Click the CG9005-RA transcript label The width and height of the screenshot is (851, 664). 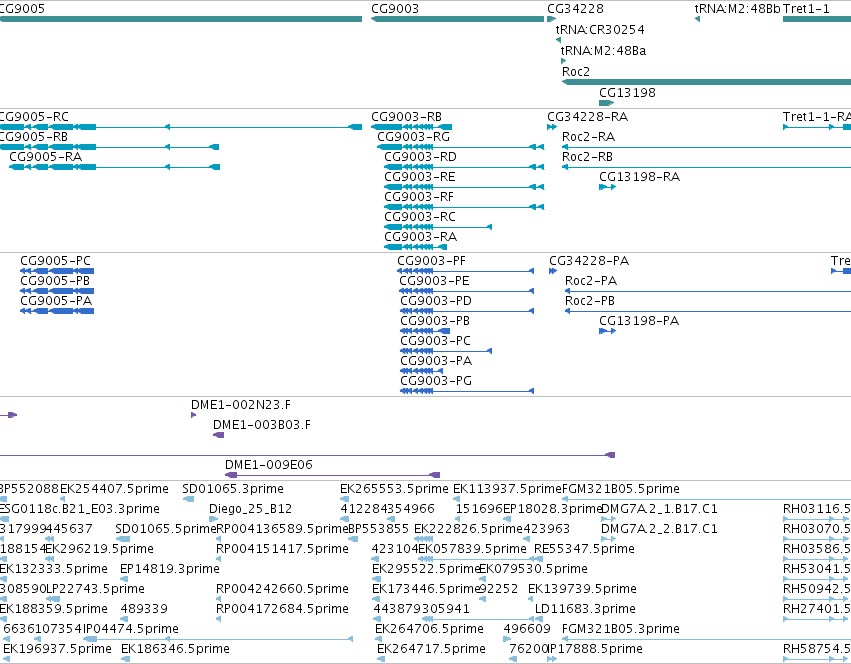pos(46,156)
